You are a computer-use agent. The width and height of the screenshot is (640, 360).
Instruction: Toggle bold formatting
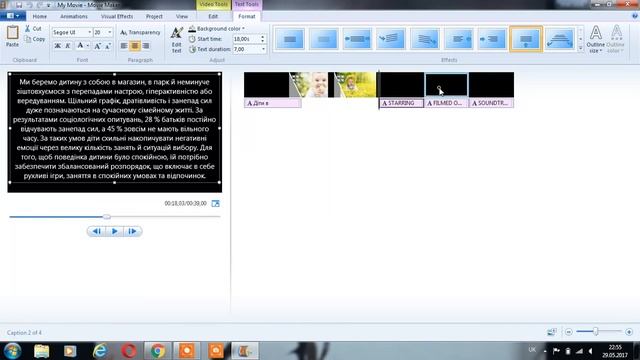(x=58, y=46)
